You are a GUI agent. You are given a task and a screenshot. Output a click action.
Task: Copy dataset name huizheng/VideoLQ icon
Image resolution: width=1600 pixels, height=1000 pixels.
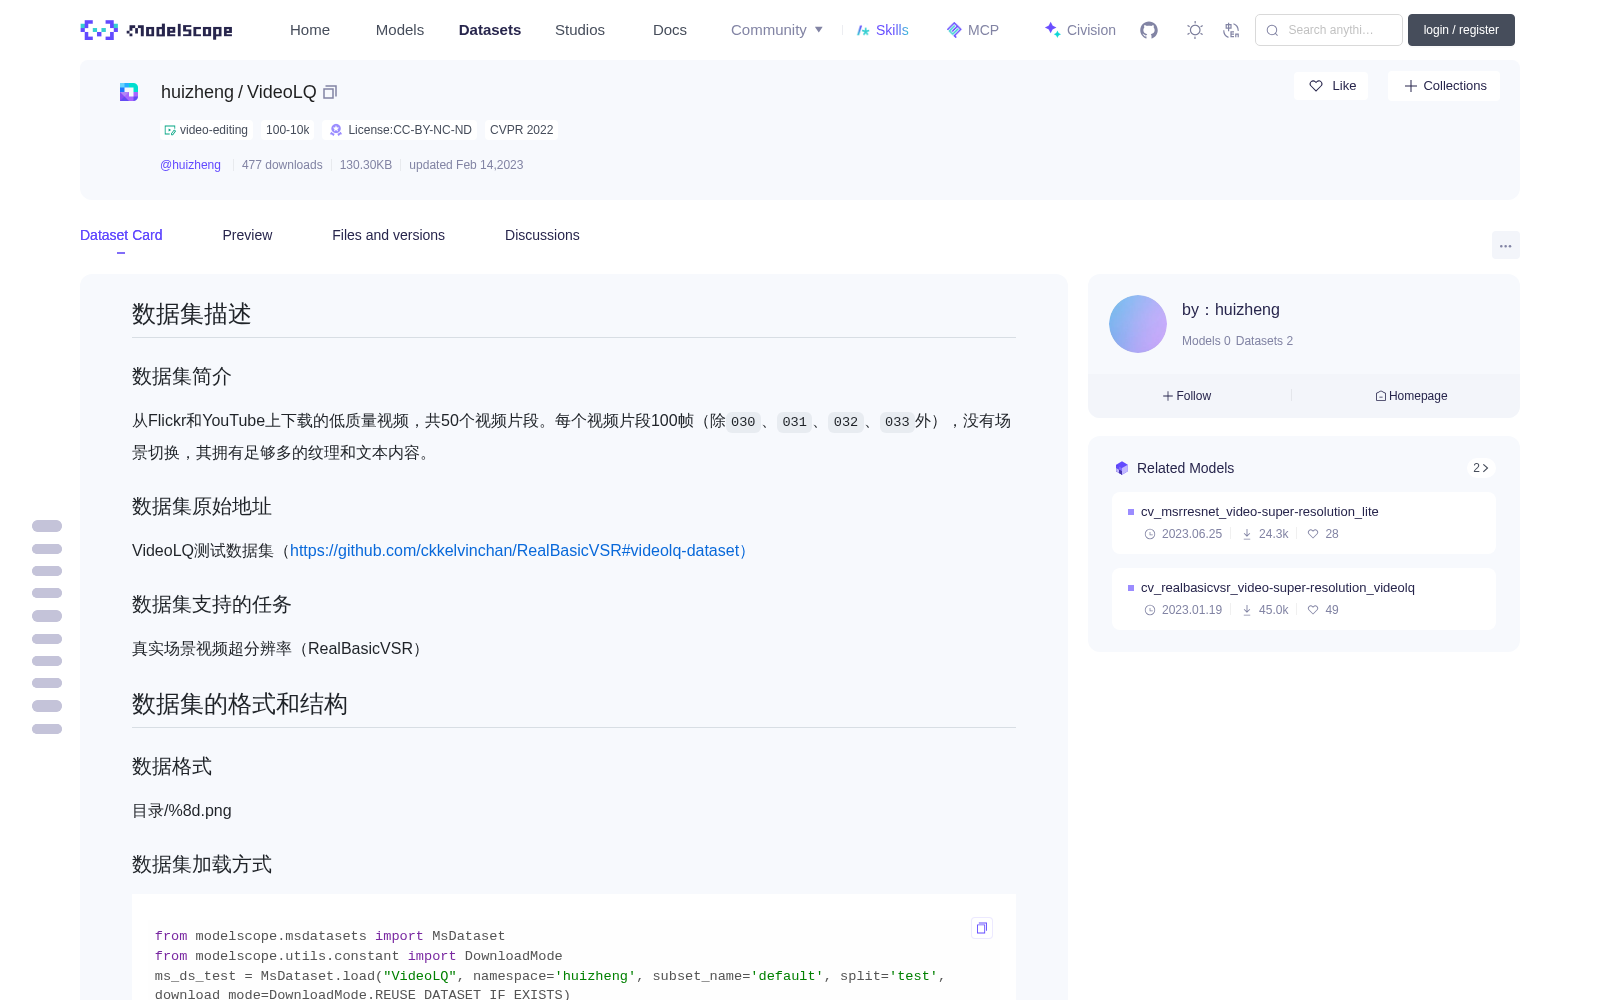pyautogui.click(x=330, y=92)
